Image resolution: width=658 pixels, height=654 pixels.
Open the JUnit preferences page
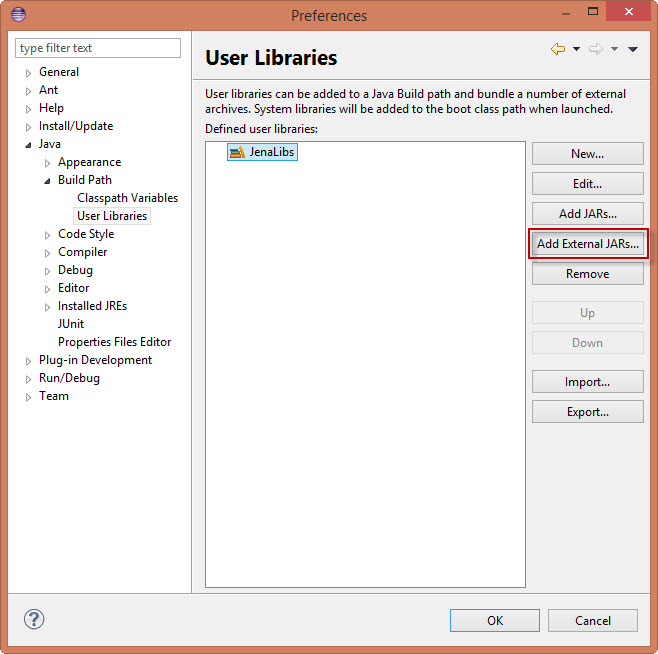71,324
